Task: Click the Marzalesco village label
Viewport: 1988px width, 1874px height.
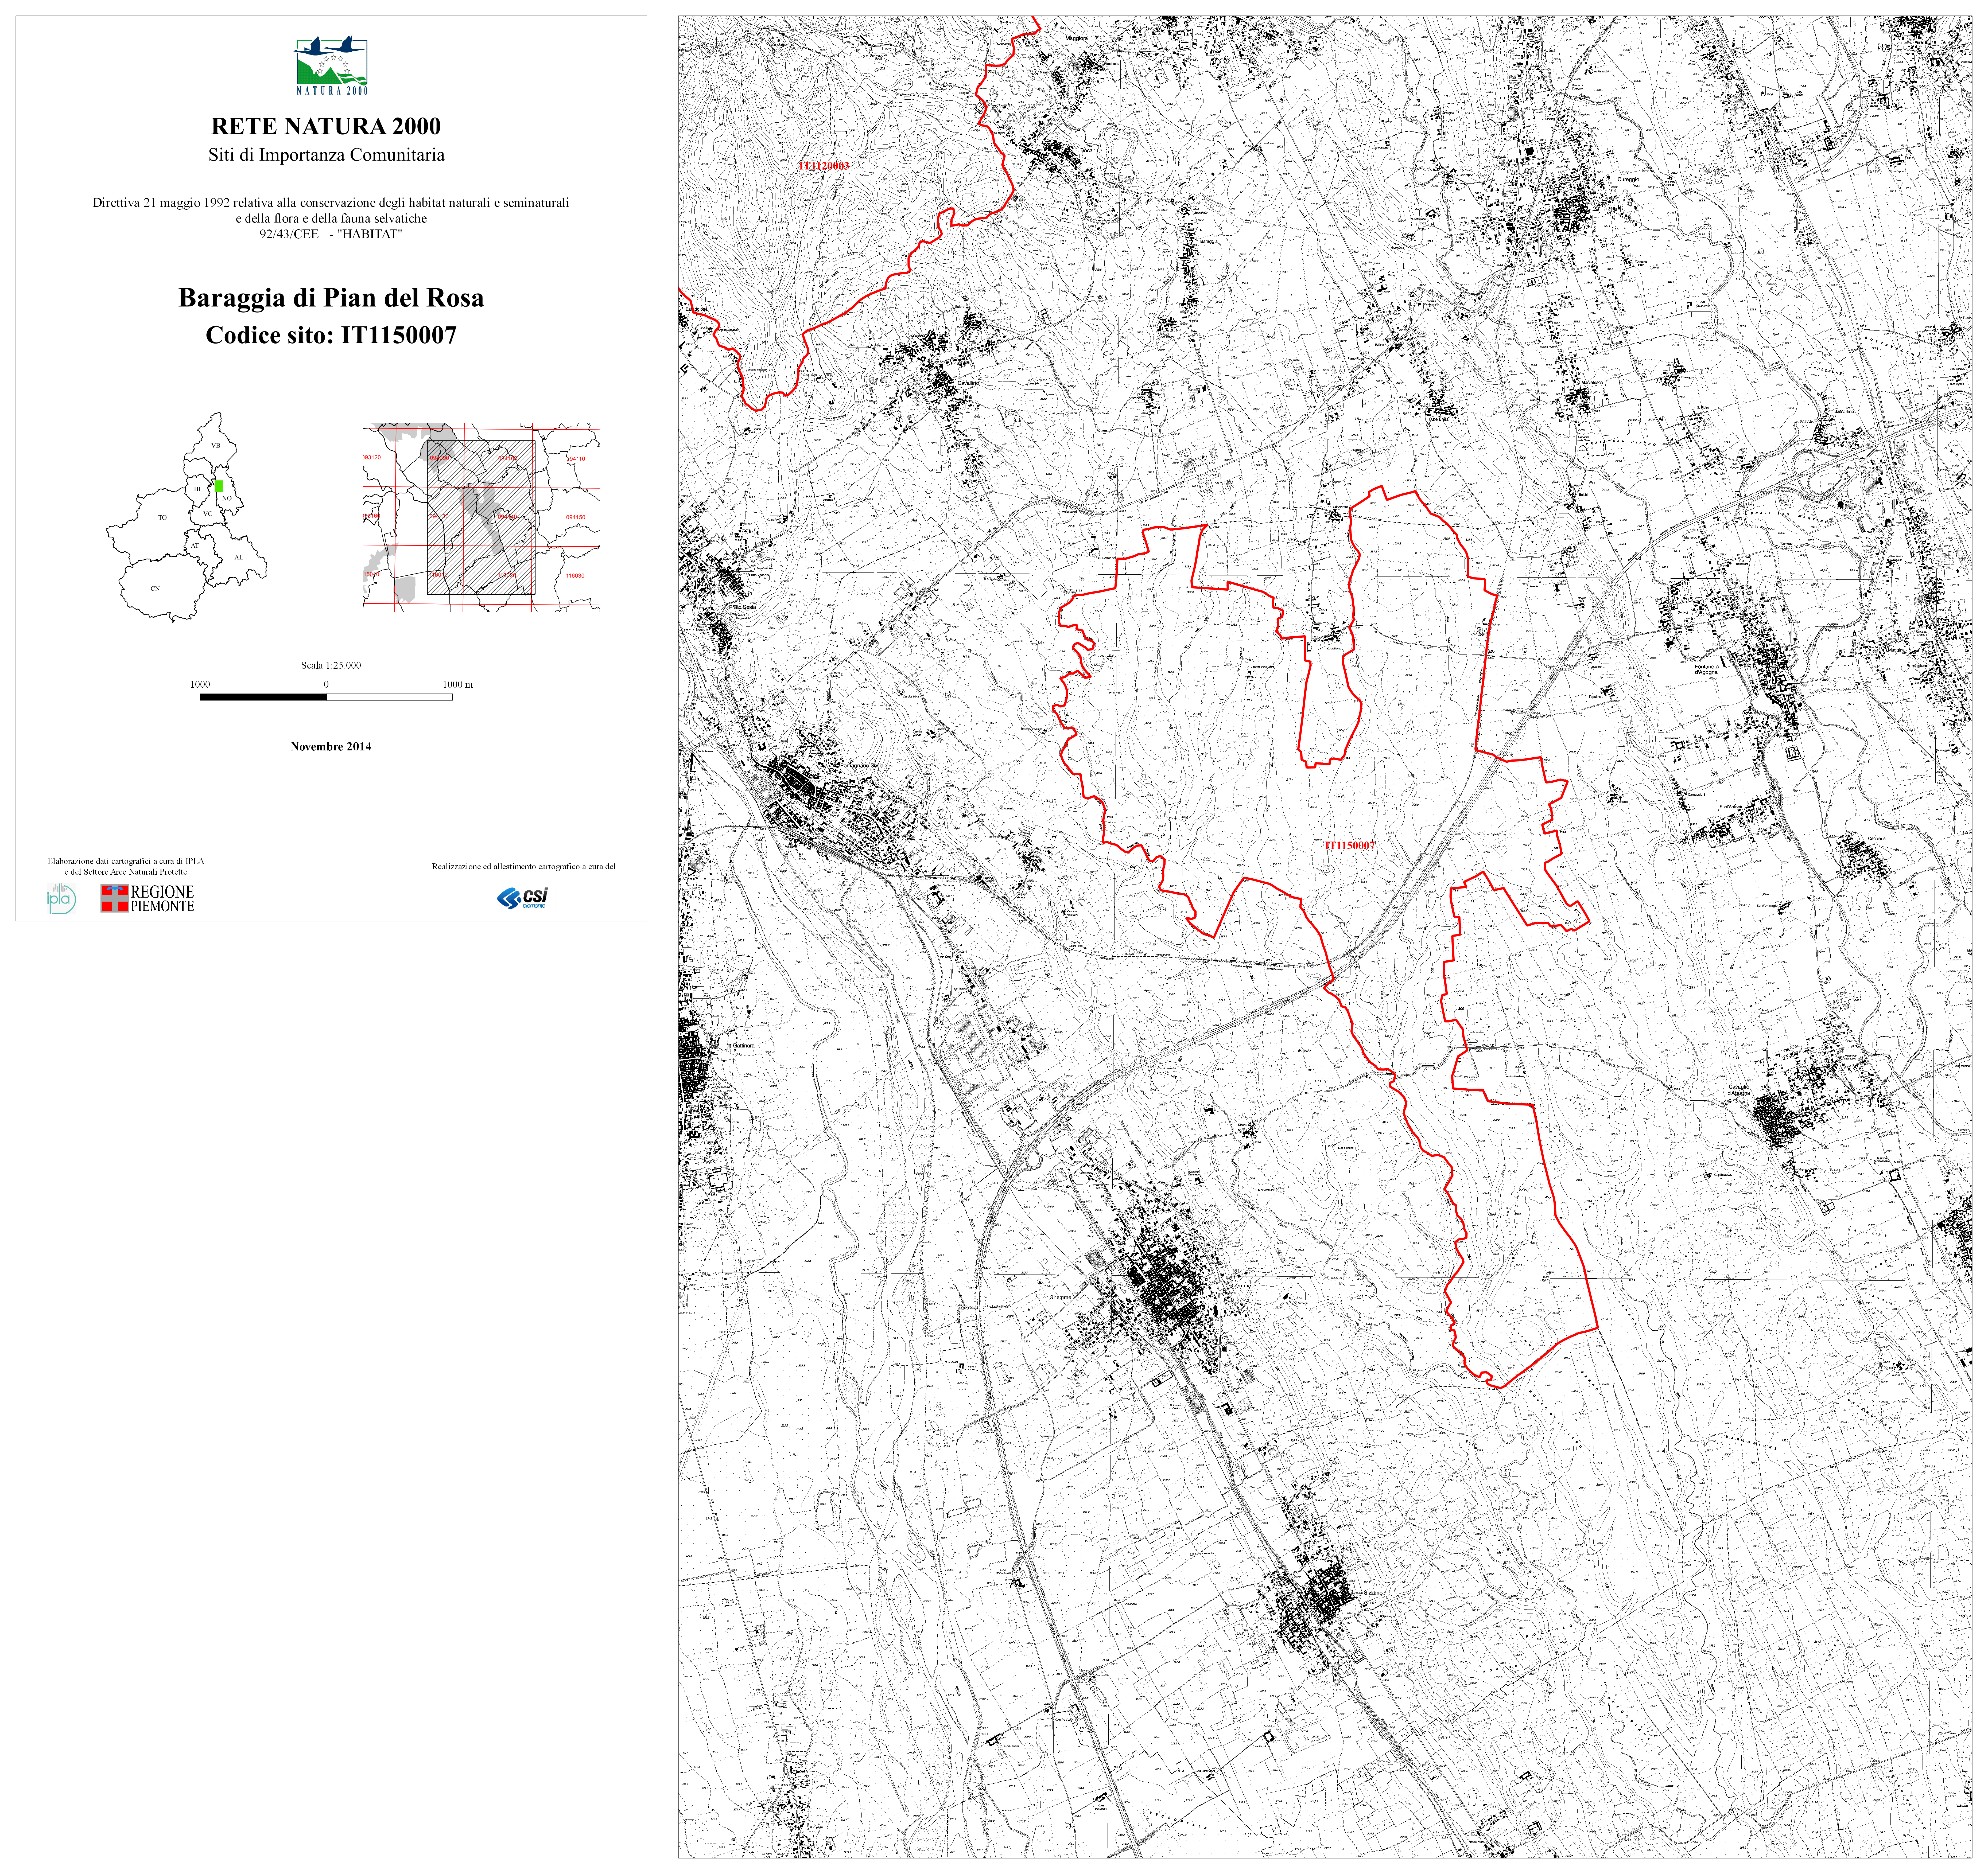Action: [1592, 383]
